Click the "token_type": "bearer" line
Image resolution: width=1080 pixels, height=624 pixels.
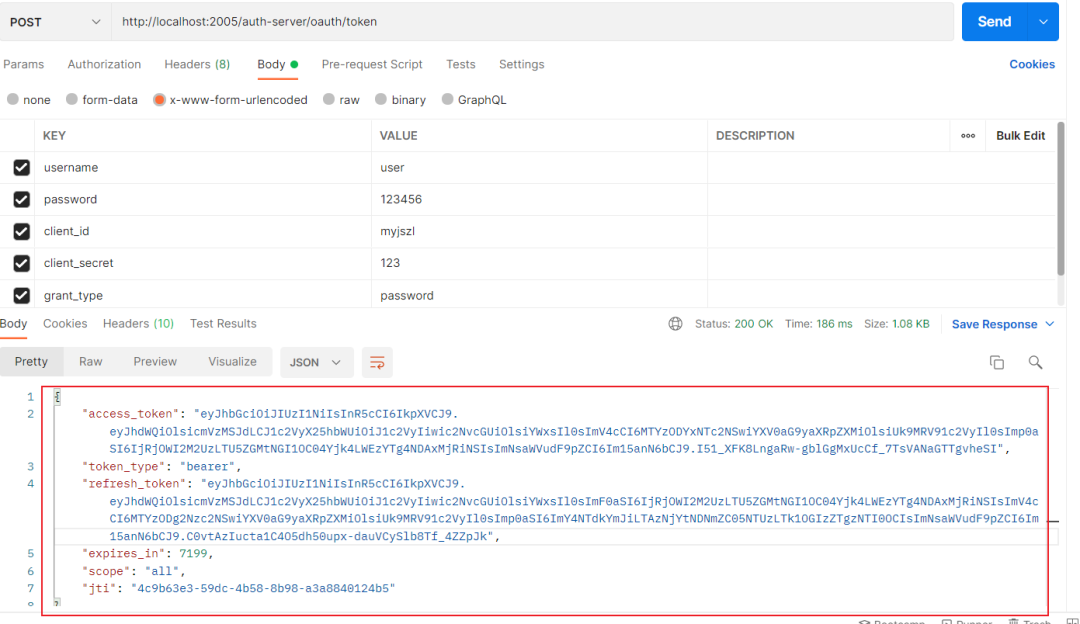click(x=161, y=466)
